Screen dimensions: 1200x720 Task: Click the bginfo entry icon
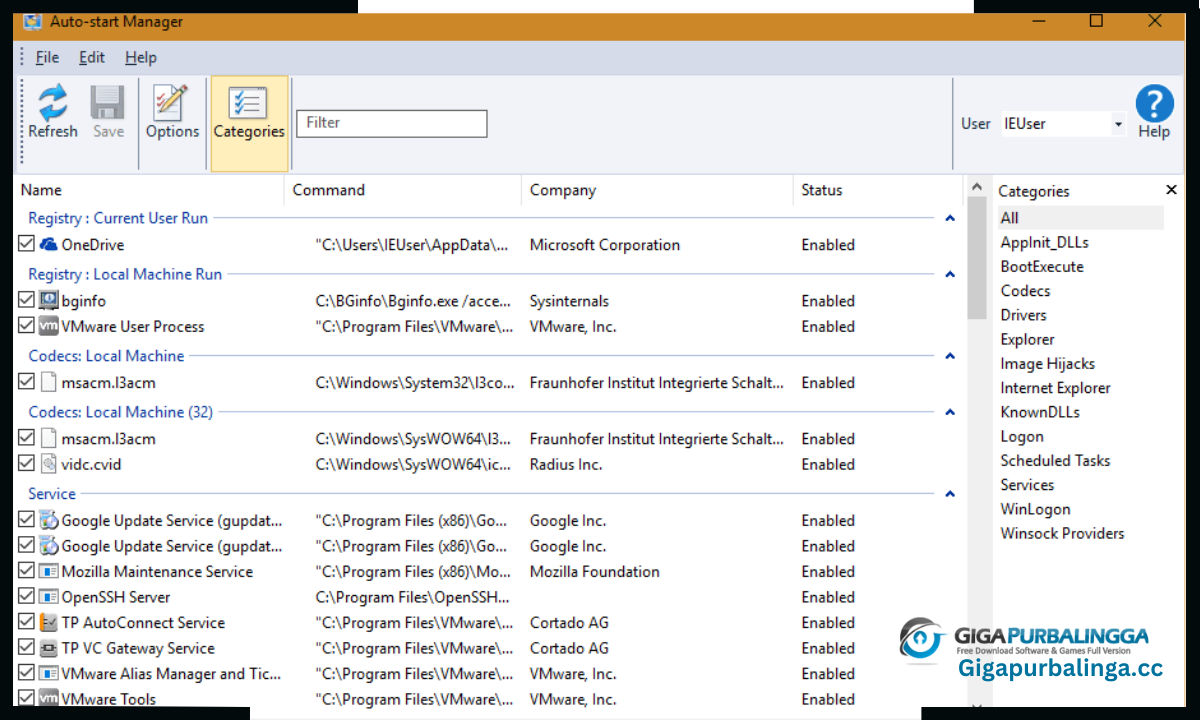[x=49, y=300]
